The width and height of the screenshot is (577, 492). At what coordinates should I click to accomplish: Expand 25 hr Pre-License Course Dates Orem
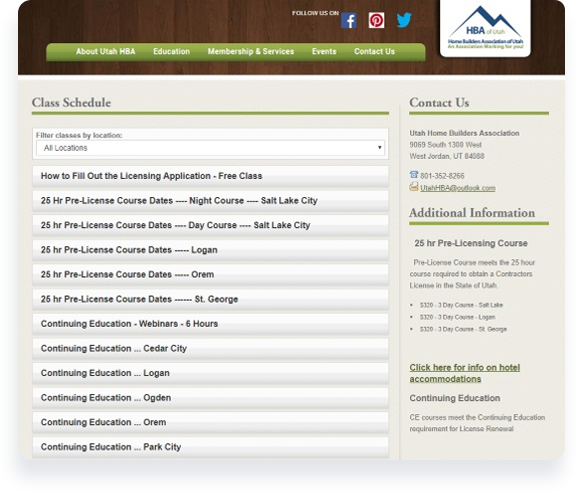pyautogui.click(x=210, y=275)
